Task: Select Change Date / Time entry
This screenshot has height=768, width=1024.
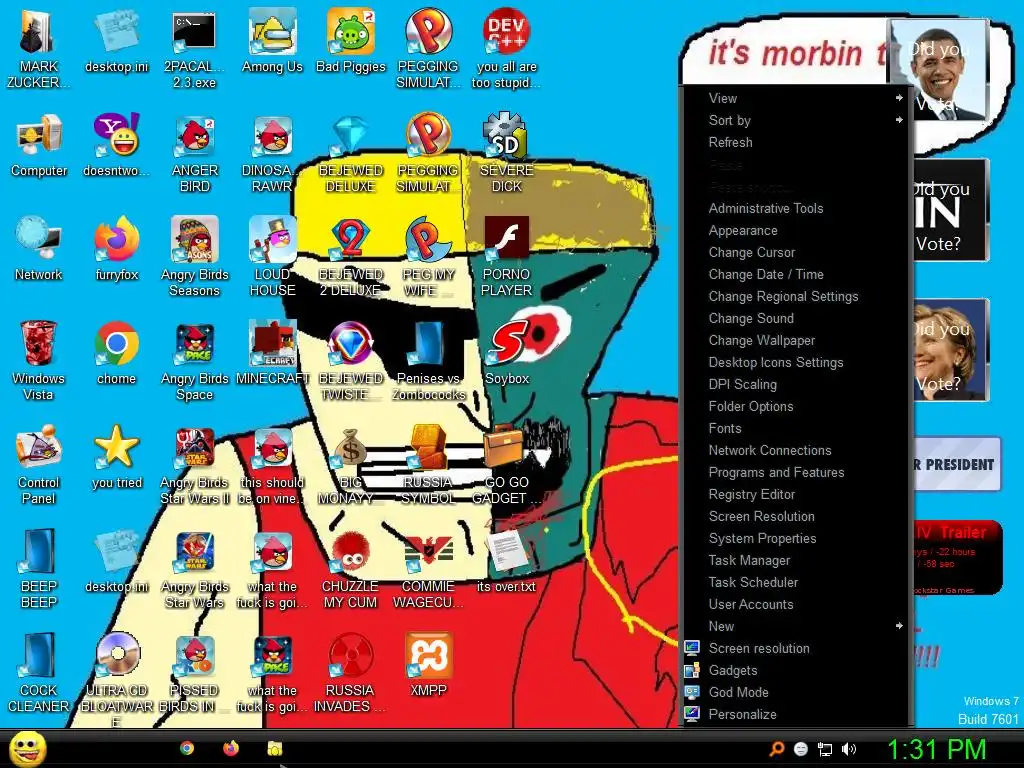Action: click(x=796, y=274)
